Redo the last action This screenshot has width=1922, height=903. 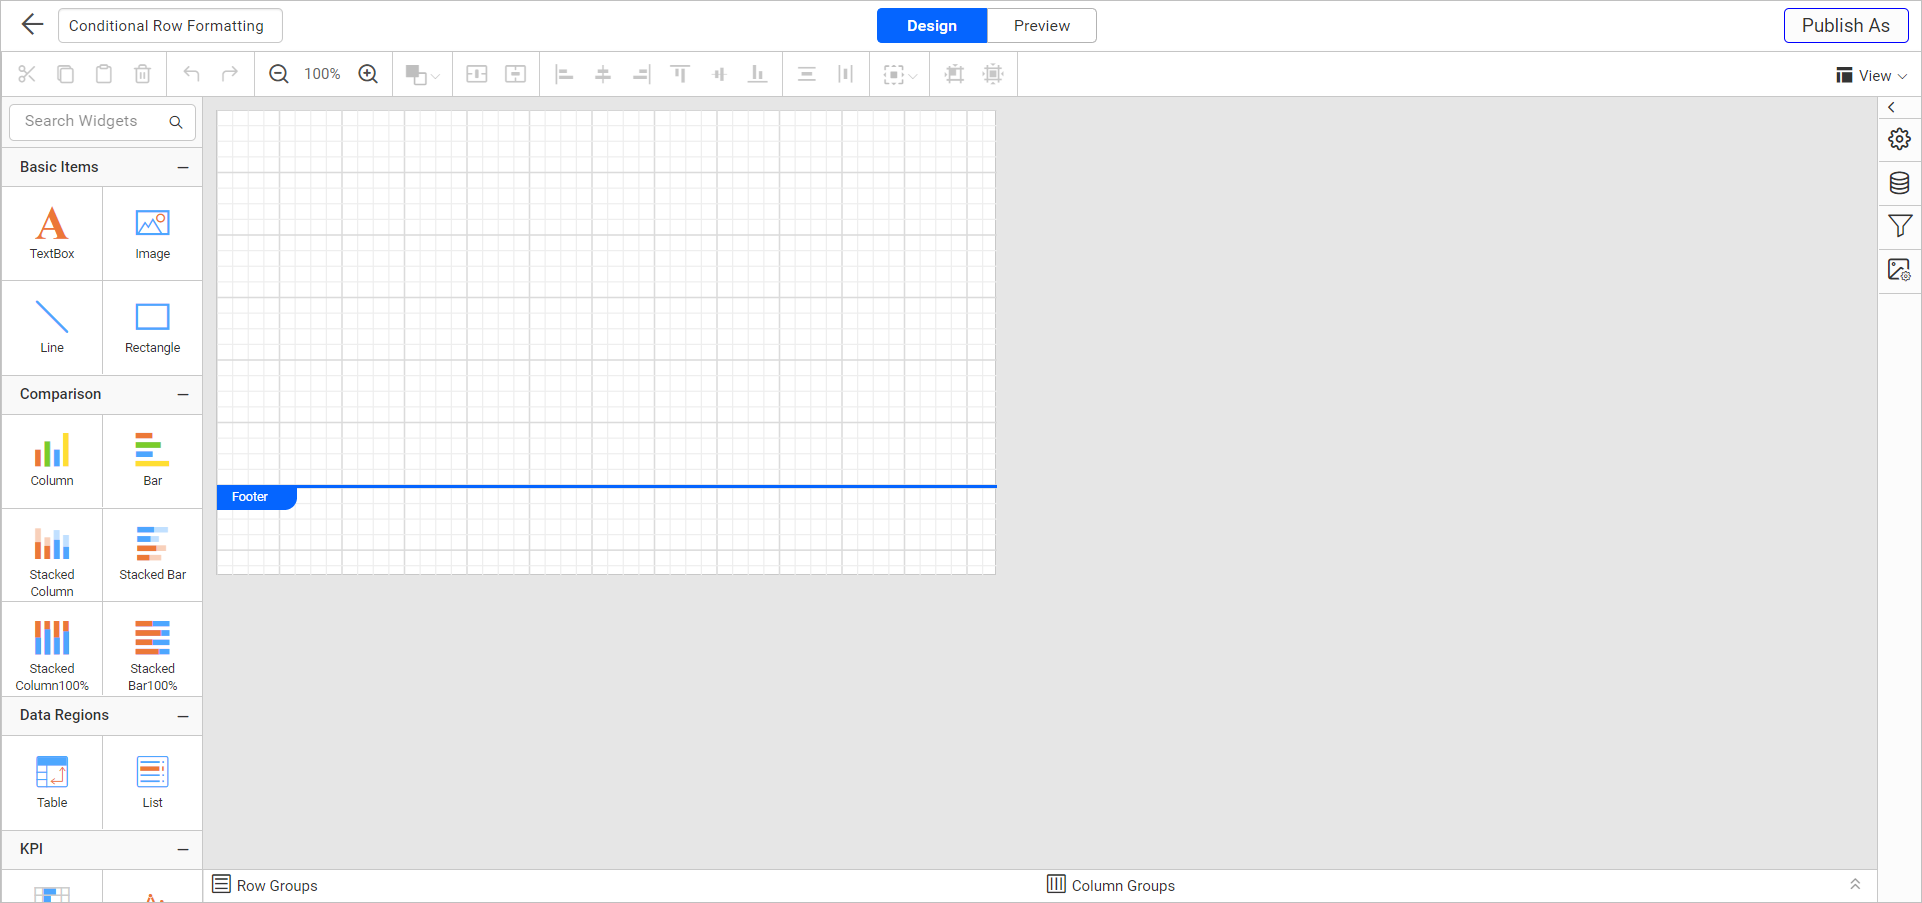(230, 74)
